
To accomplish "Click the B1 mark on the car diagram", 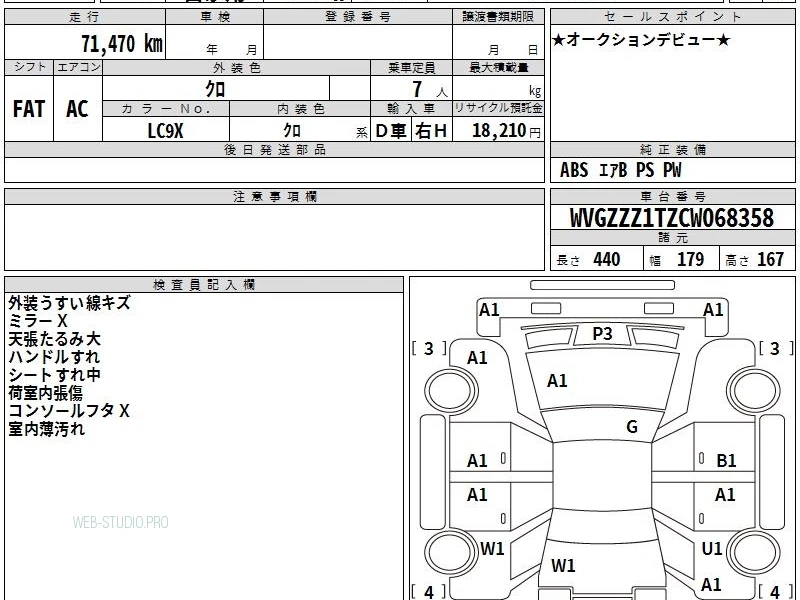I will [x=726, y=461].
